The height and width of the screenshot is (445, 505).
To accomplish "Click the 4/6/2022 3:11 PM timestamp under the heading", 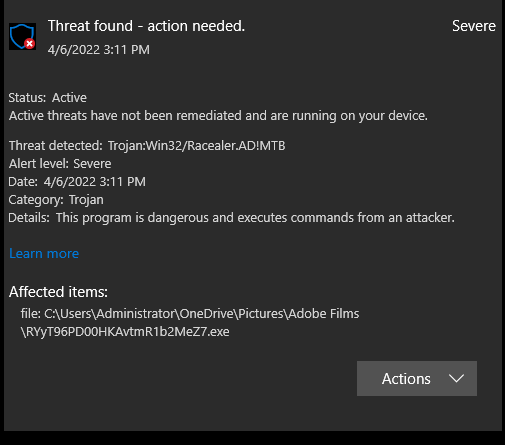I will tap(99, 50).
